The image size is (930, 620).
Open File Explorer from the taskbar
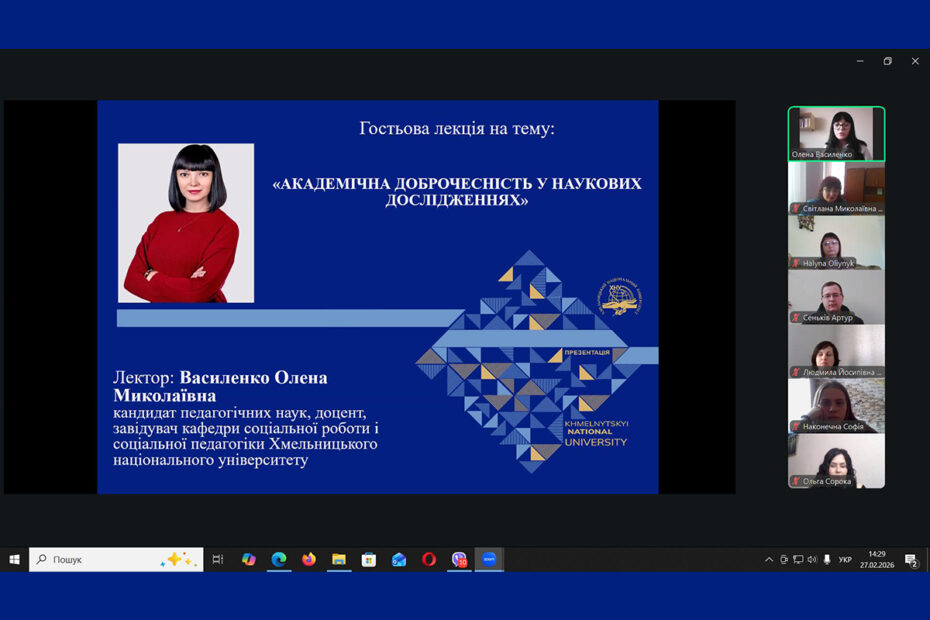[x=339, y=559]
